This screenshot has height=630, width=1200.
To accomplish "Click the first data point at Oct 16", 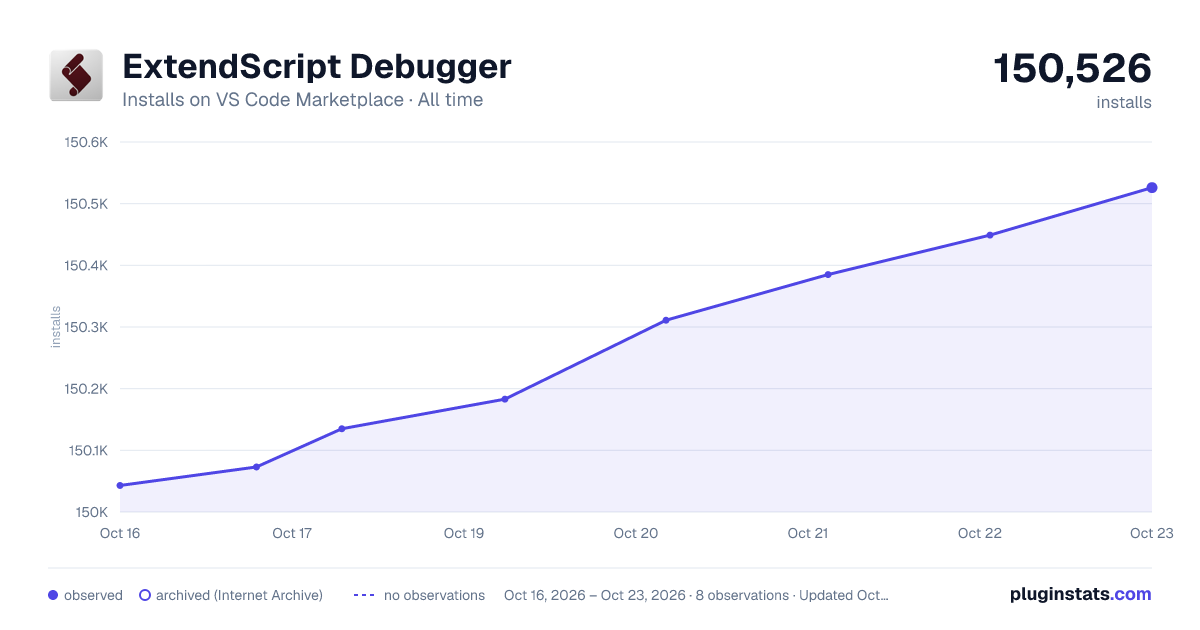I will tap(120, 486).
